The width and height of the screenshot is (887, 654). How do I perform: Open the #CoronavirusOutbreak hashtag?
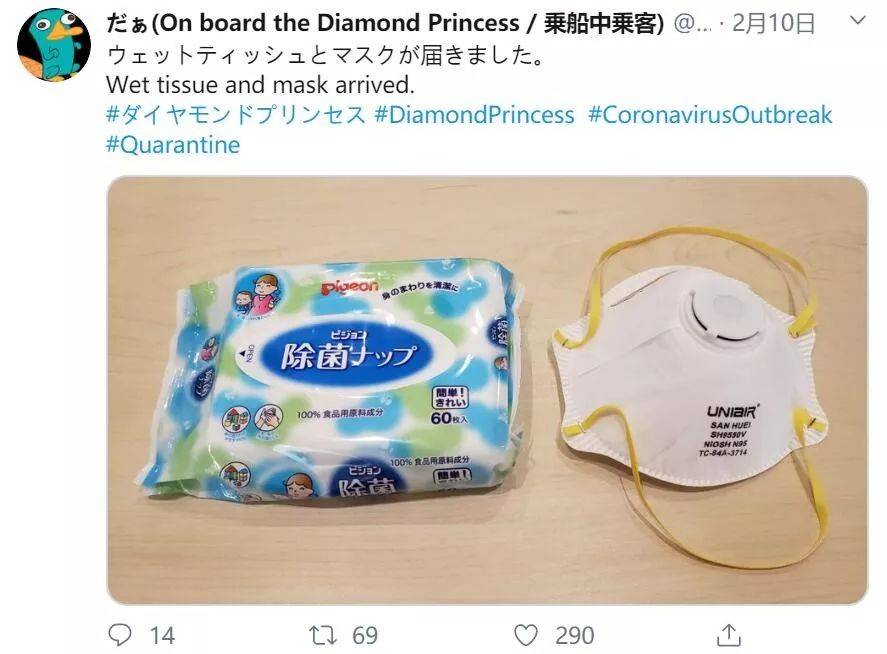(x=710, y=115)
